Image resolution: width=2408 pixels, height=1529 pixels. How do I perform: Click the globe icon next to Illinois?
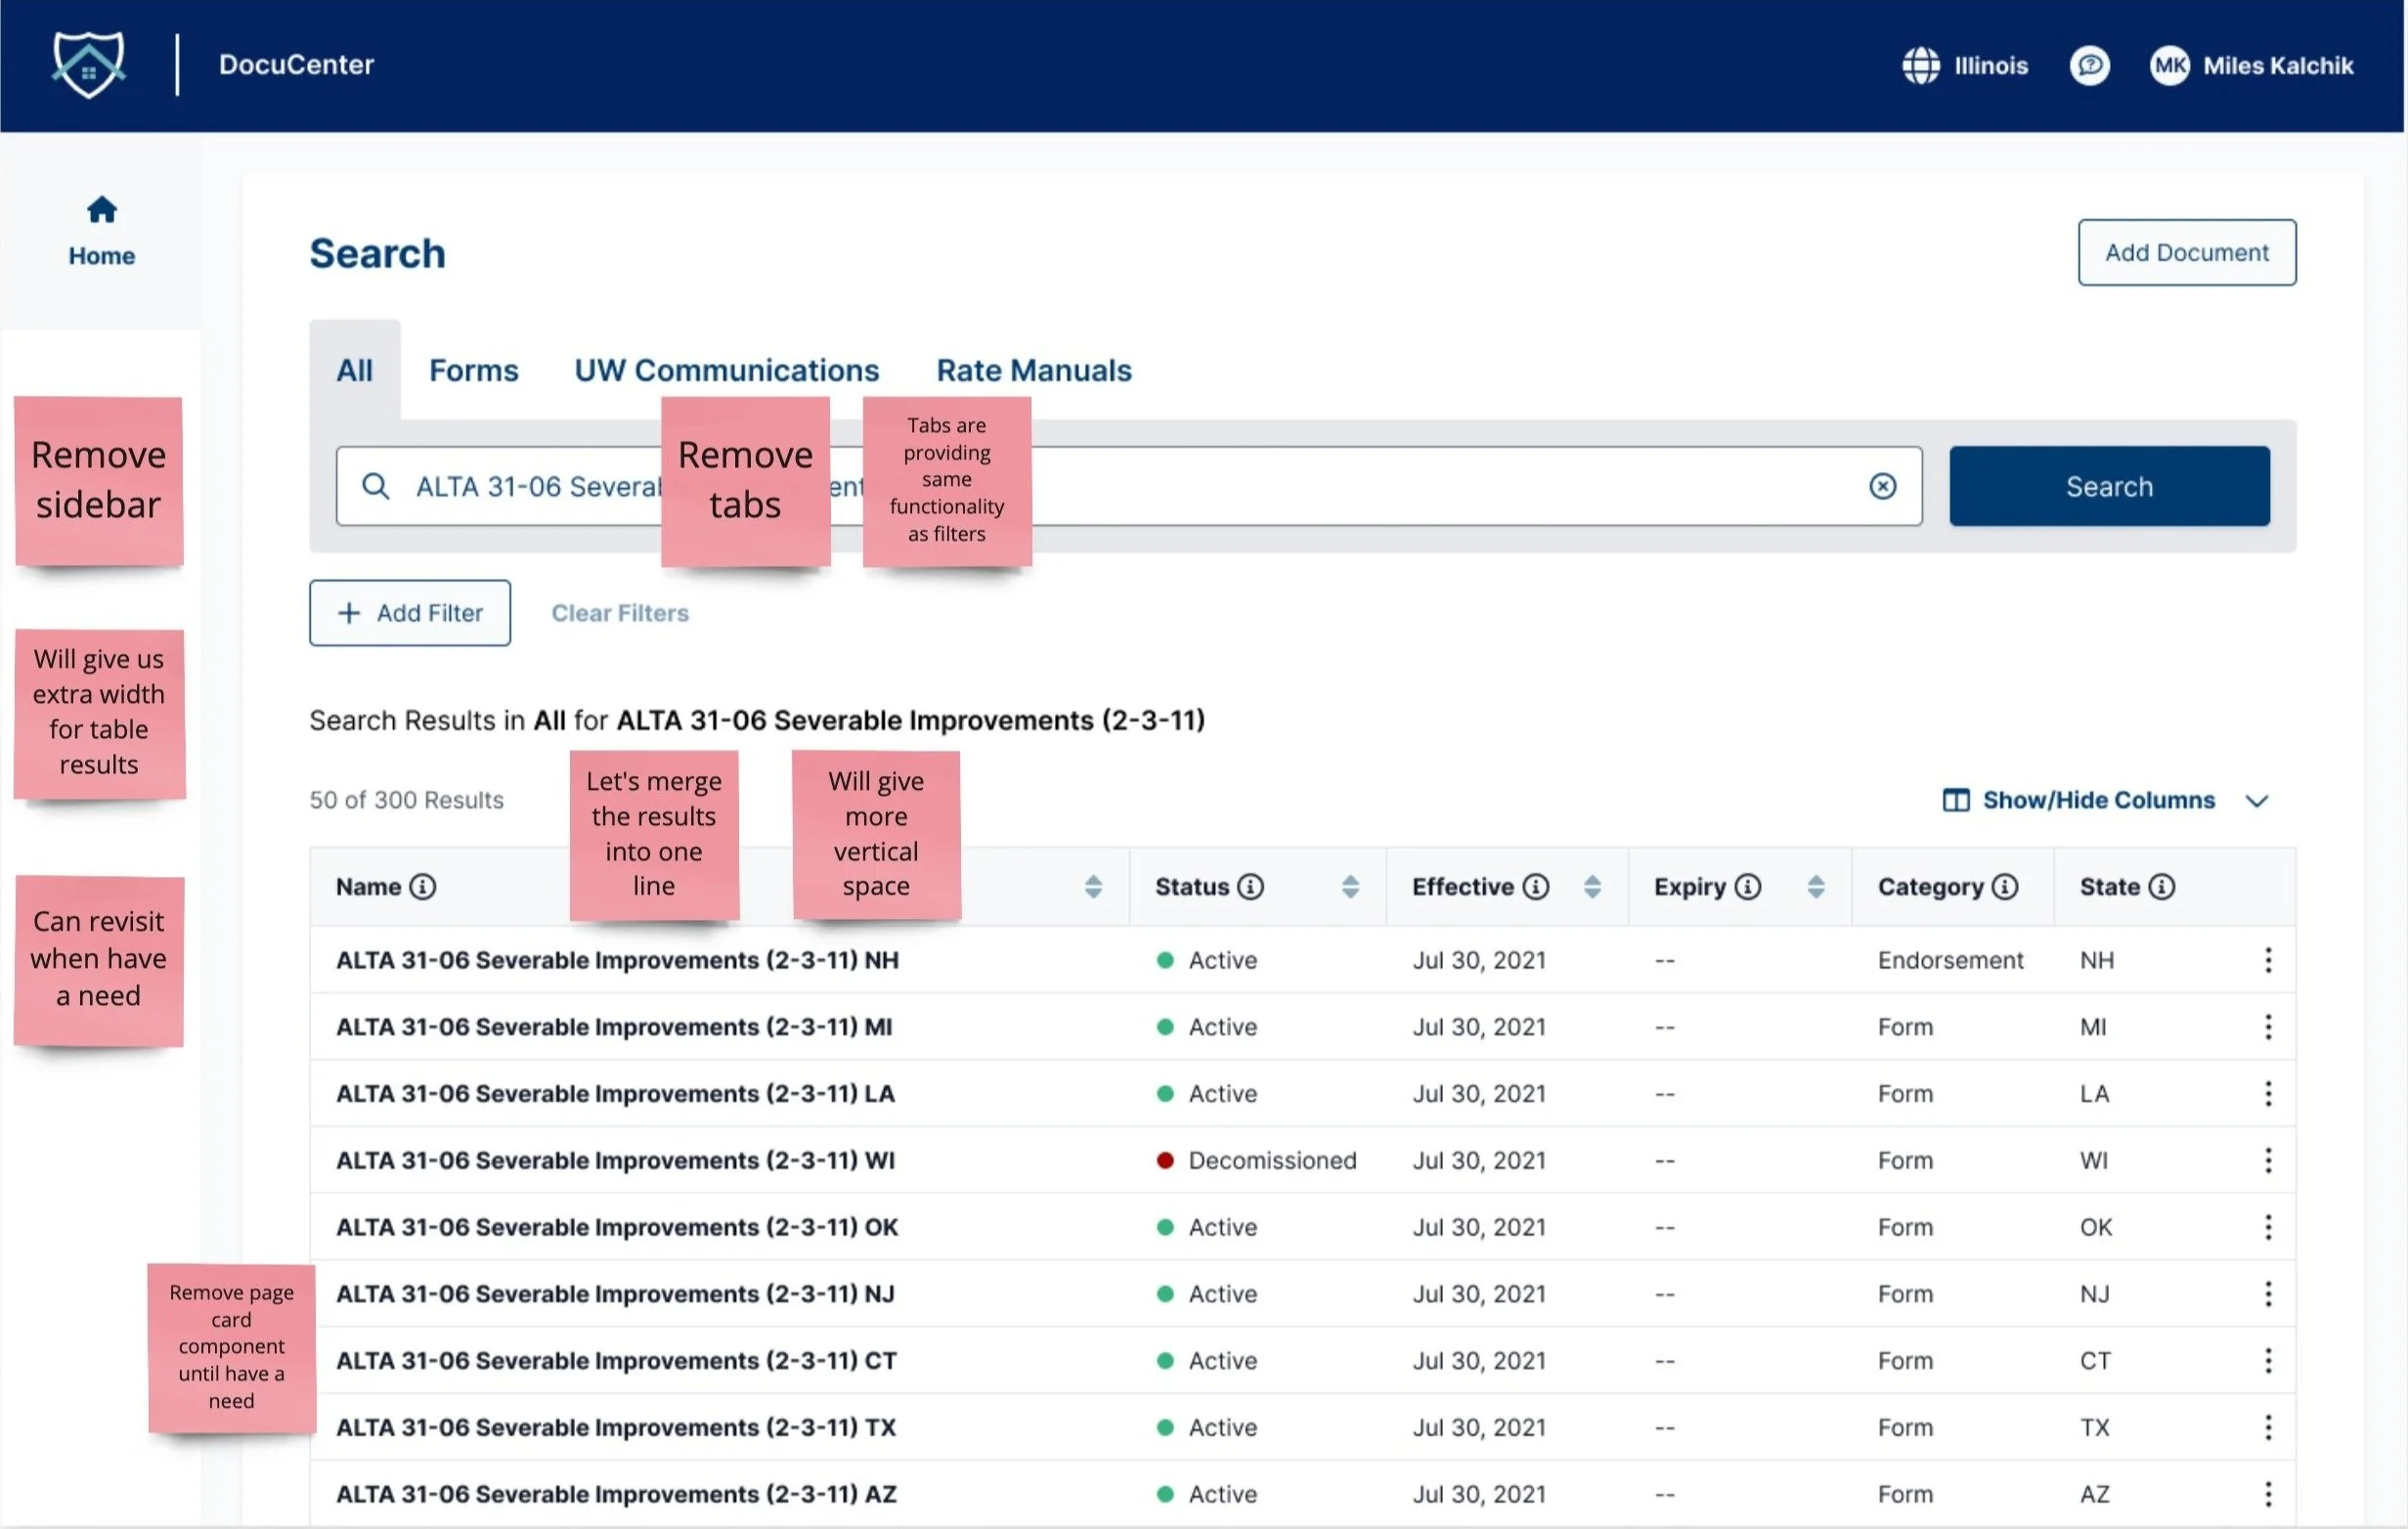[x=1920, y=66]
